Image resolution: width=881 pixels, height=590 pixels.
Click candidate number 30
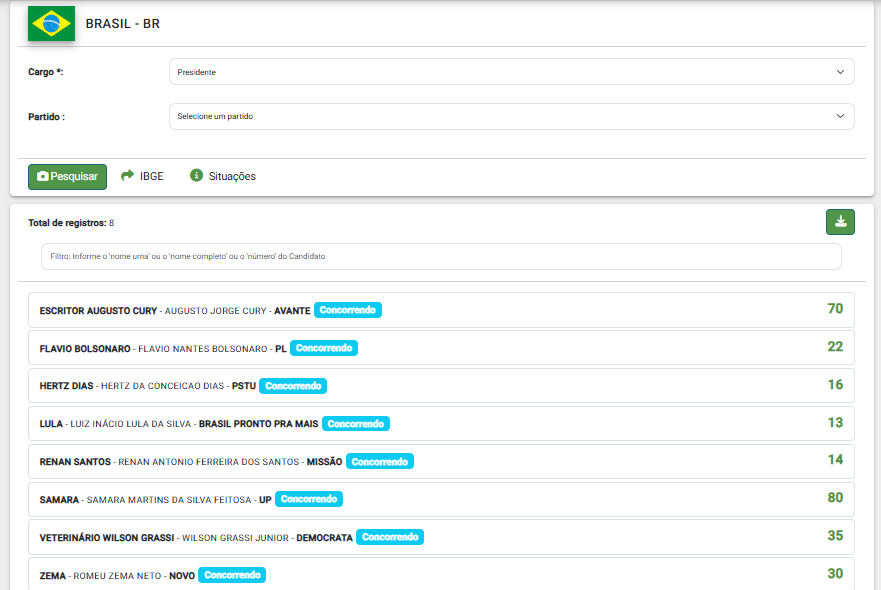[x=835, y=574]
